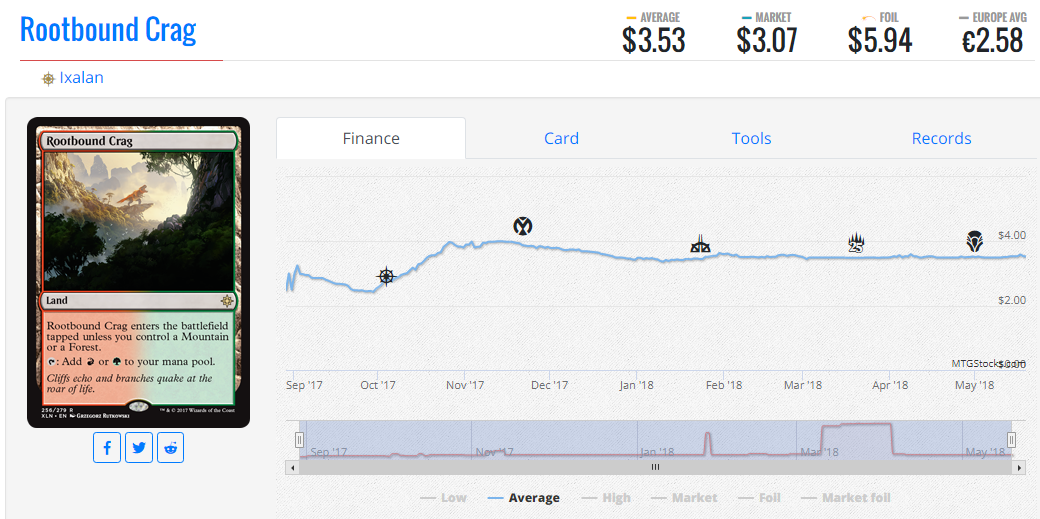Open the Ixalan set link
Viewport: 1040px width, 519px height.
tap(81, 78)
